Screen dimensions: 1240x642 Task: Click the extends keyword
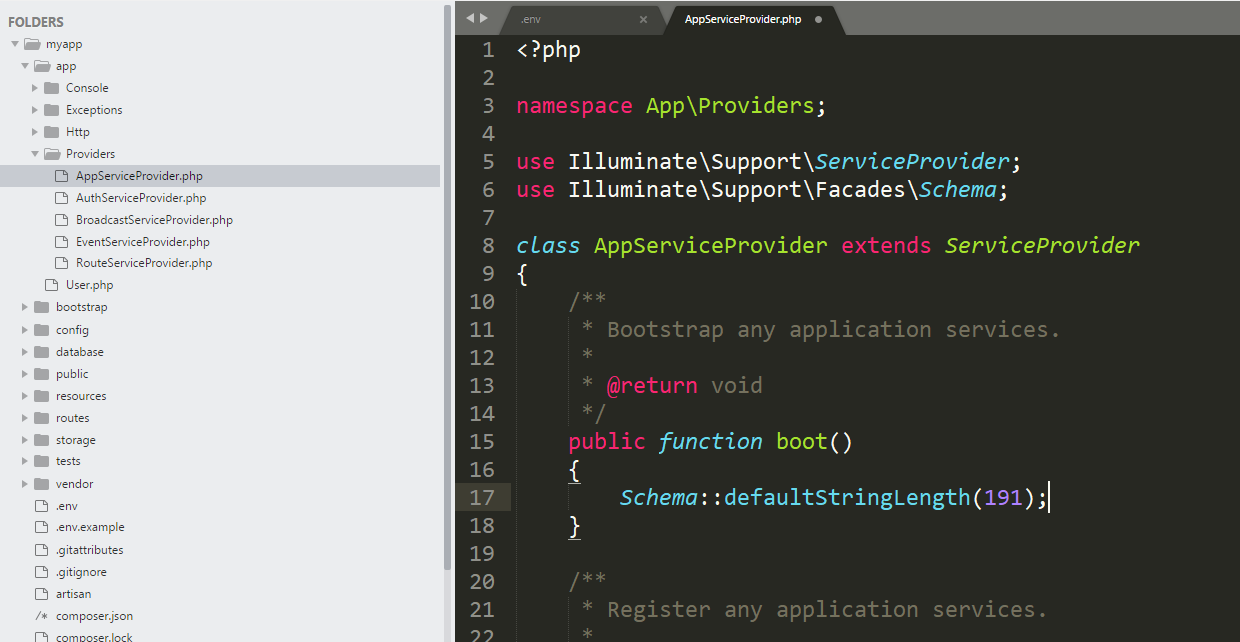pos(887,246)
